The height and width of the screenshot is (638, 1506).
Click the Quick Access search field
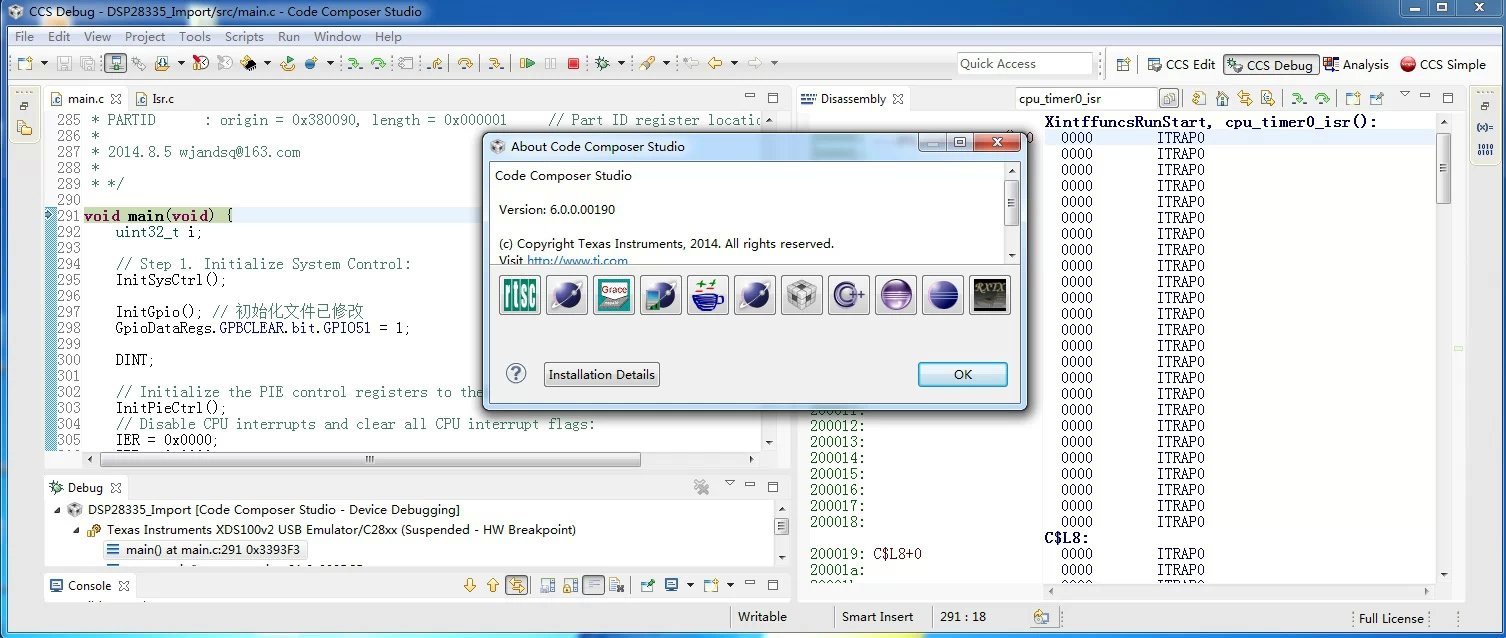(x=1024, y=64)
